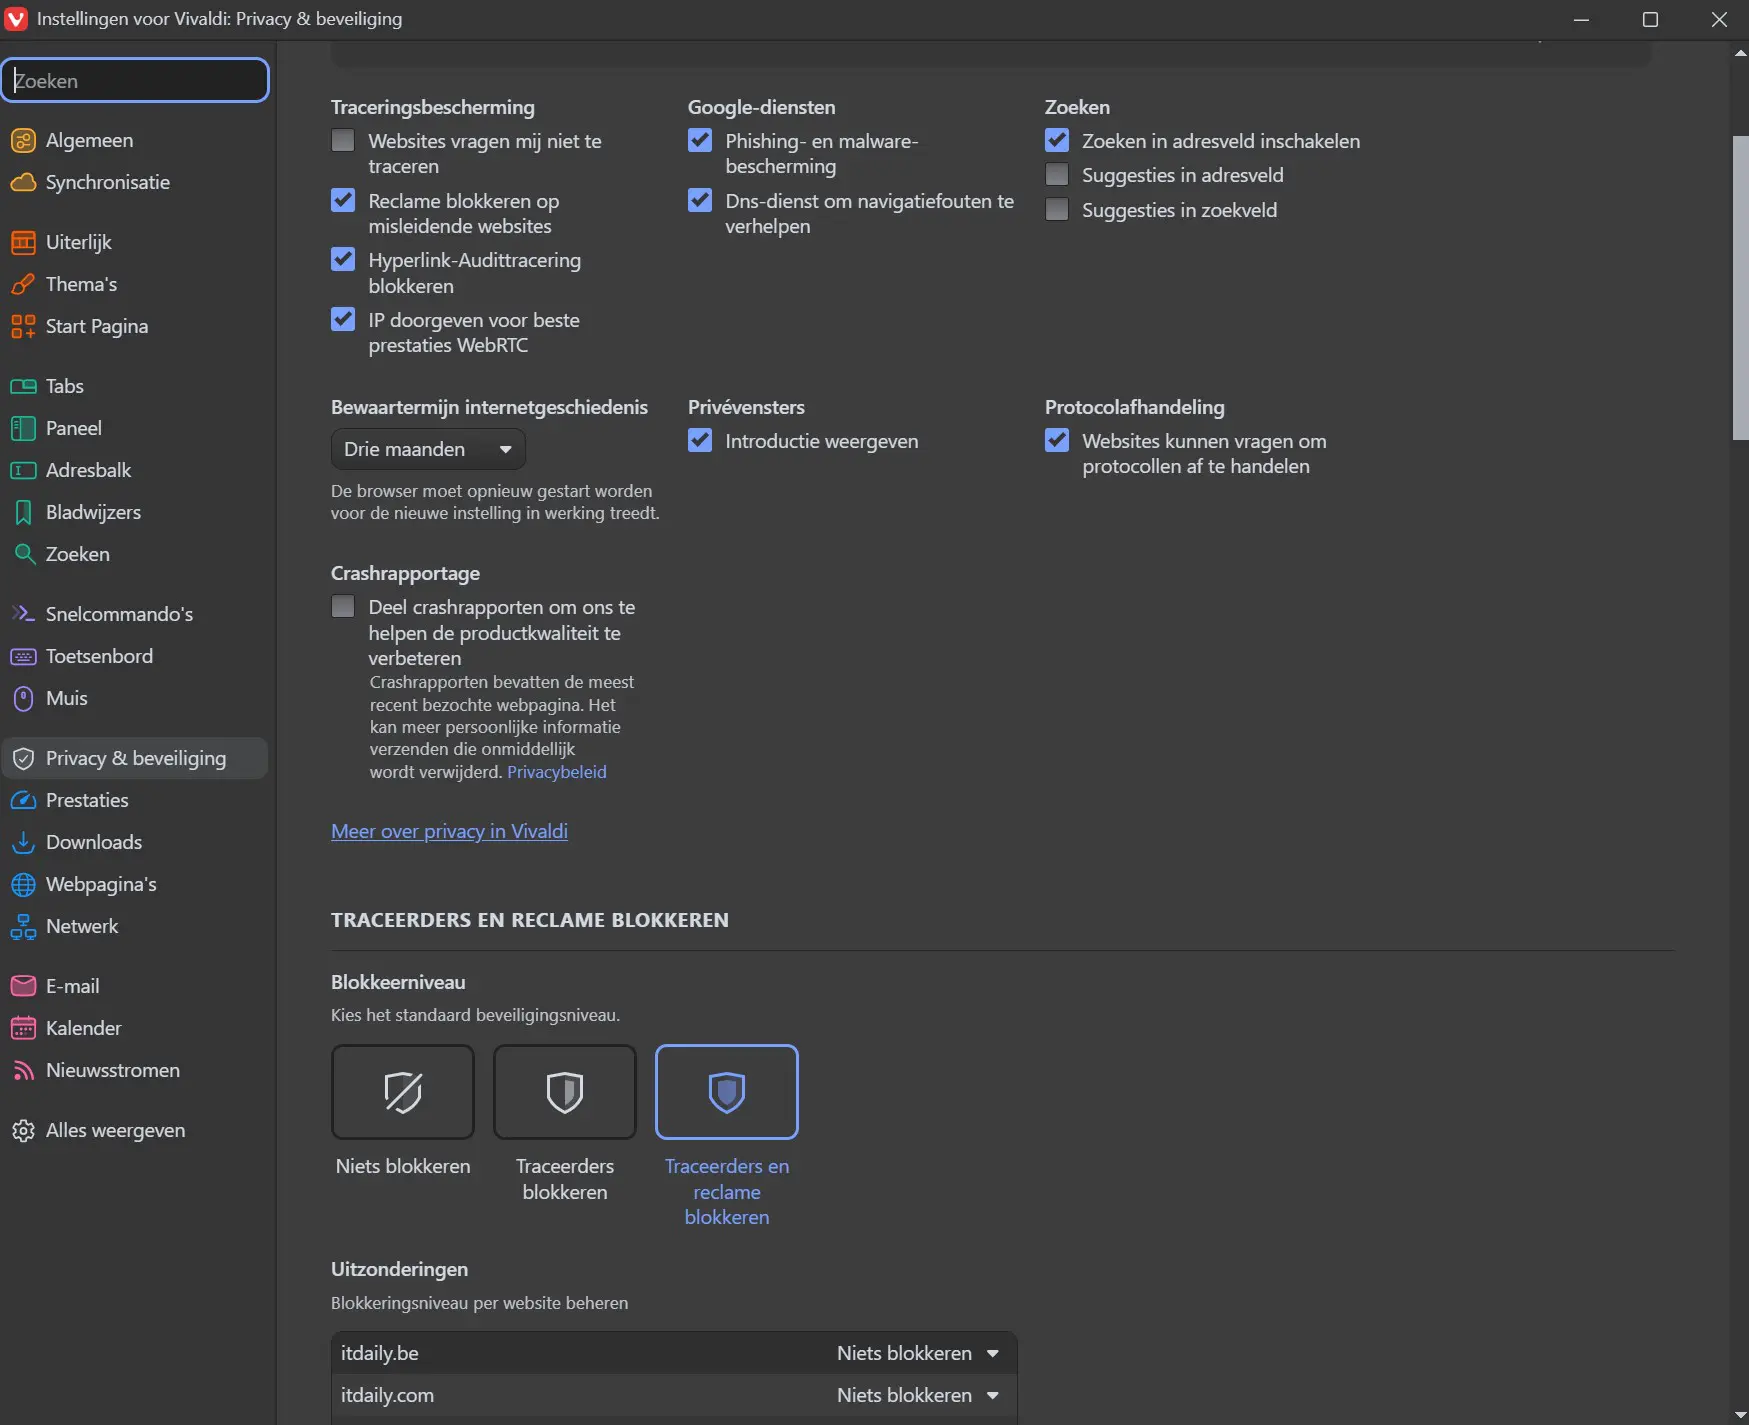Toggle Websites kunnen vragen om protocollen checkbox

click(1057, 440)
